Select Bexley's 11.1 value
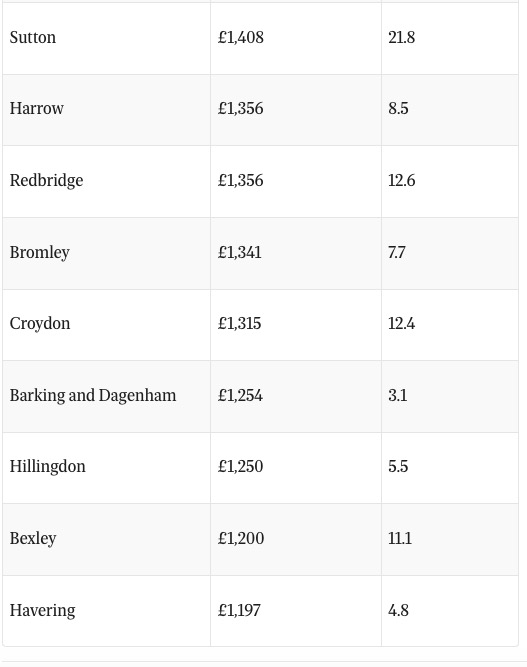 (x=400, y=538)
